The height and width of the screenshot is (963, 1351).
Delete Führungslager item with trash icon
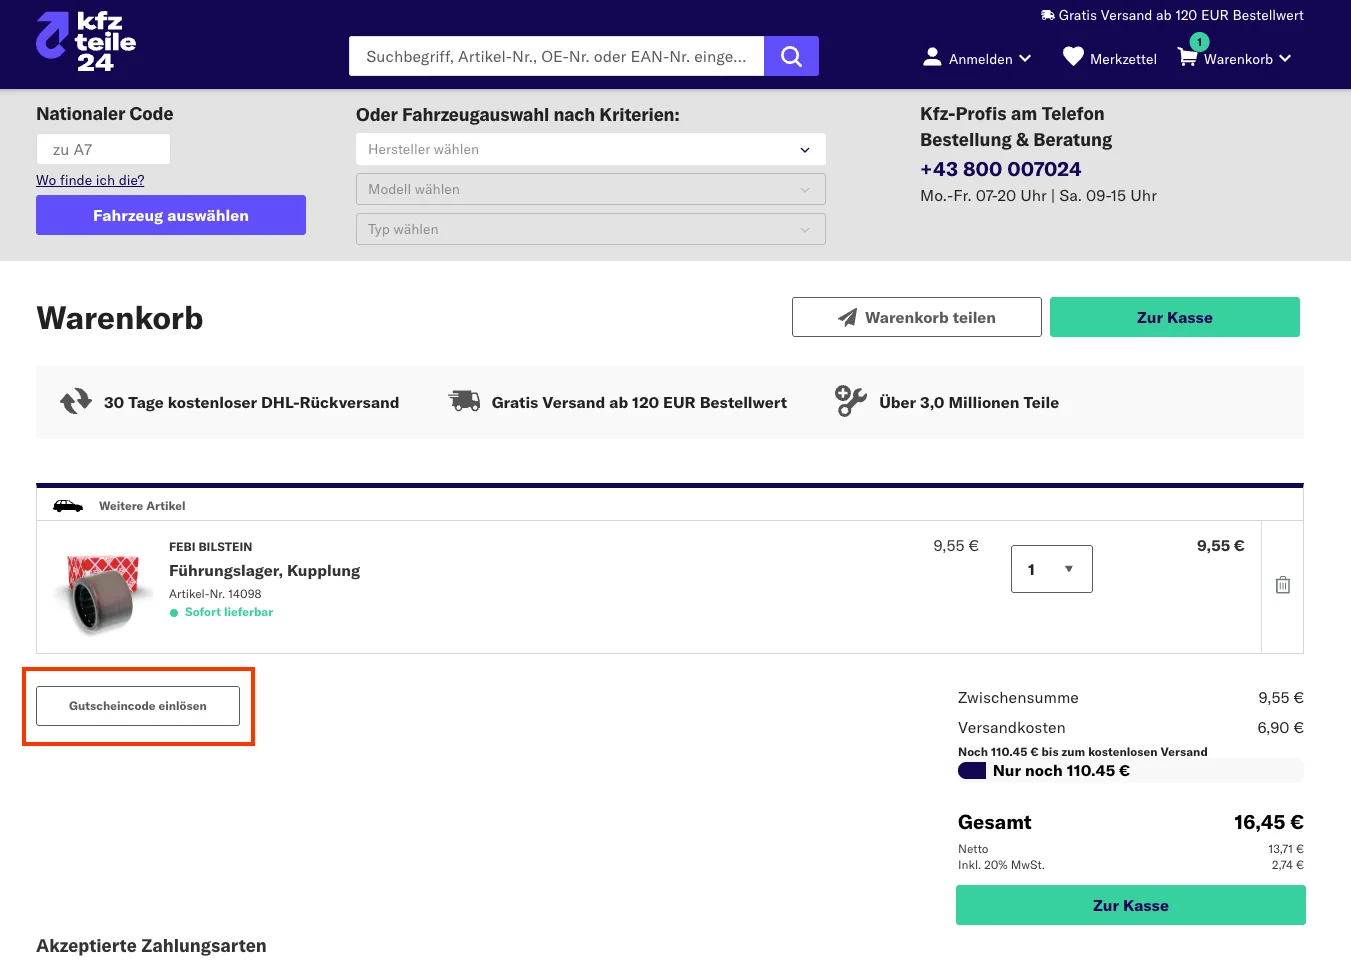point(1283,585)
